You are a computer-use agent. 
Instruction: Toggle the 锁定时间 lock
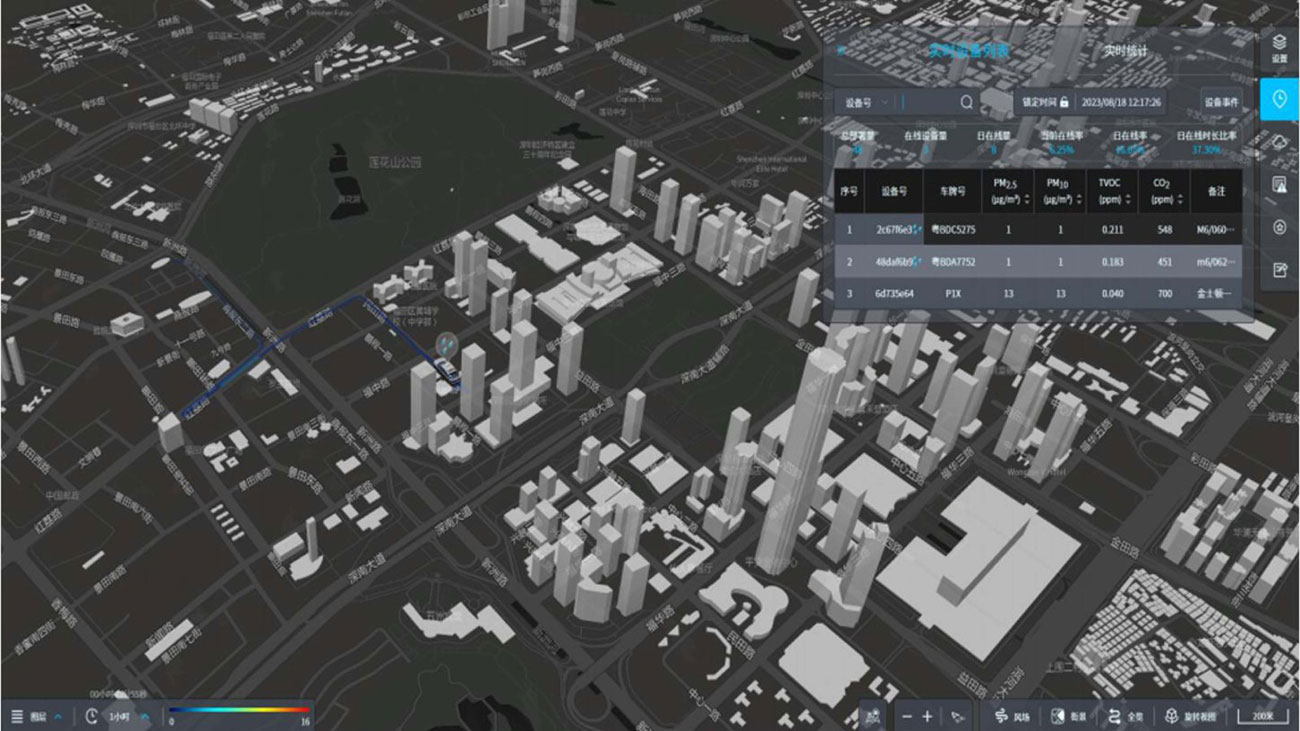[x=1045, y=102]
